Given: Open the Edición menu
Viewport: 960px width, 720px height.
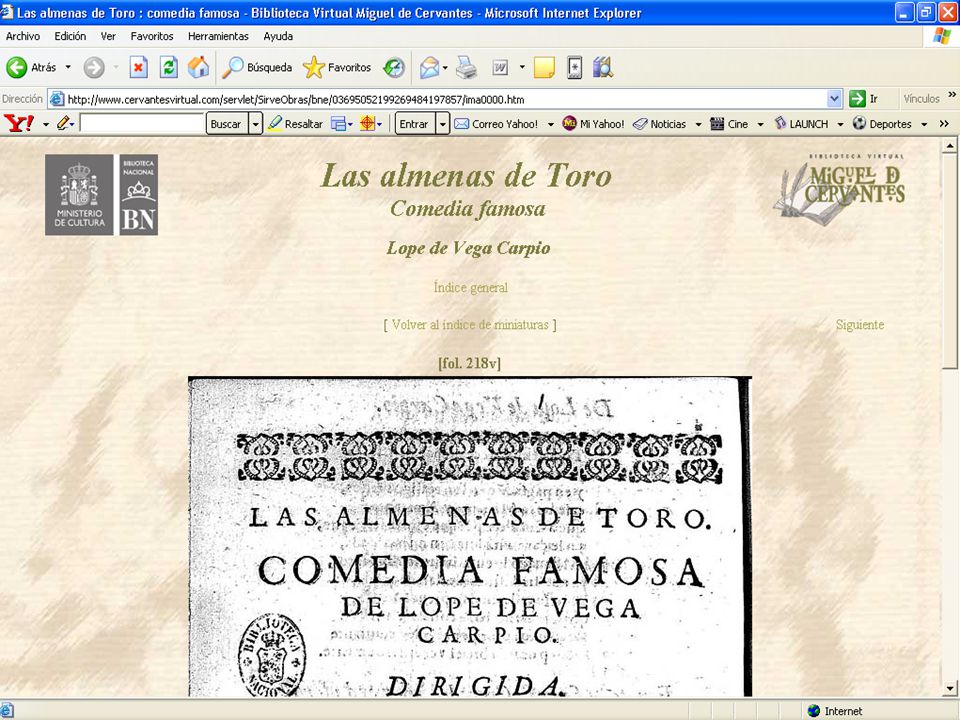Looking at the screenshot, I should tap(70, 36).
